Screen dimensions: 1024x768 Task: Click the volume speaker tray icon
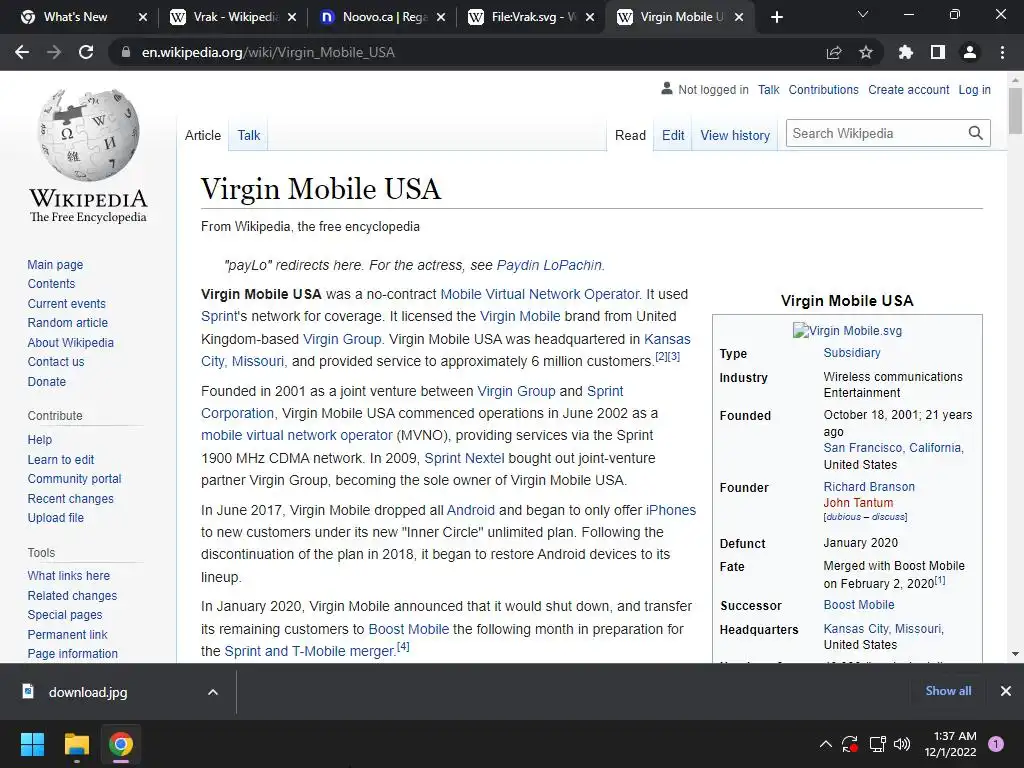(902, 744)
